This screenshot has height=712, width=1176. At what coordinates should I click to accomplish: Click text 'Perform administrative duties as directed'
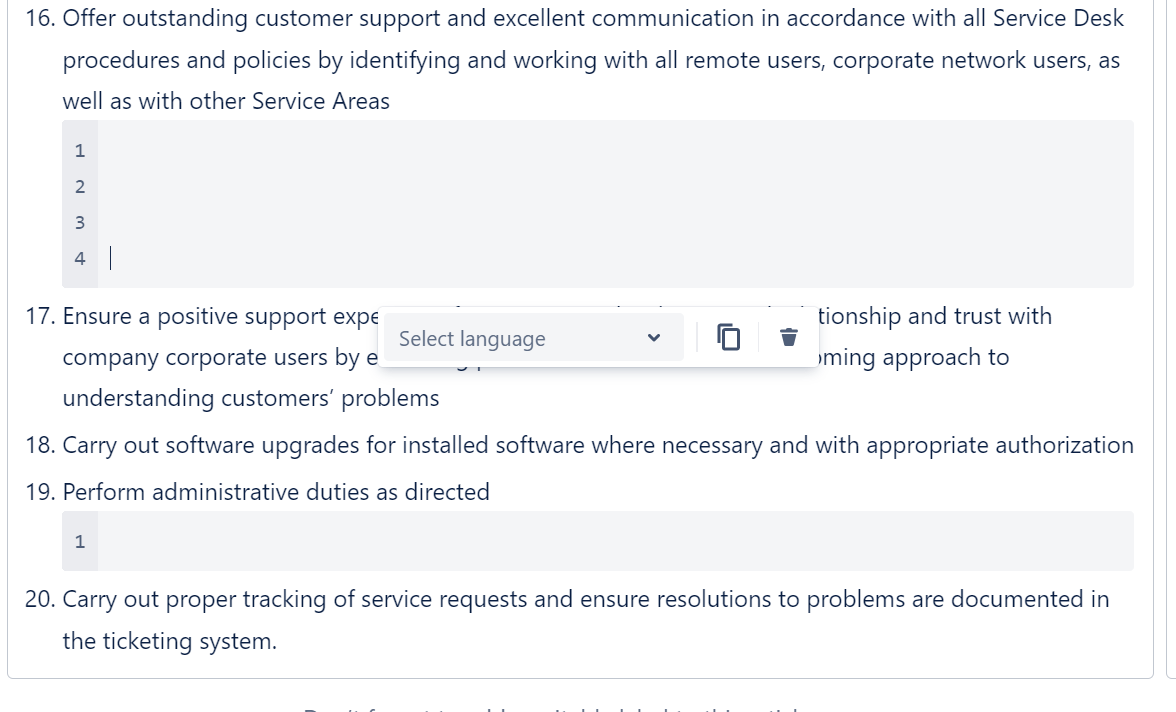pos(276,492)
